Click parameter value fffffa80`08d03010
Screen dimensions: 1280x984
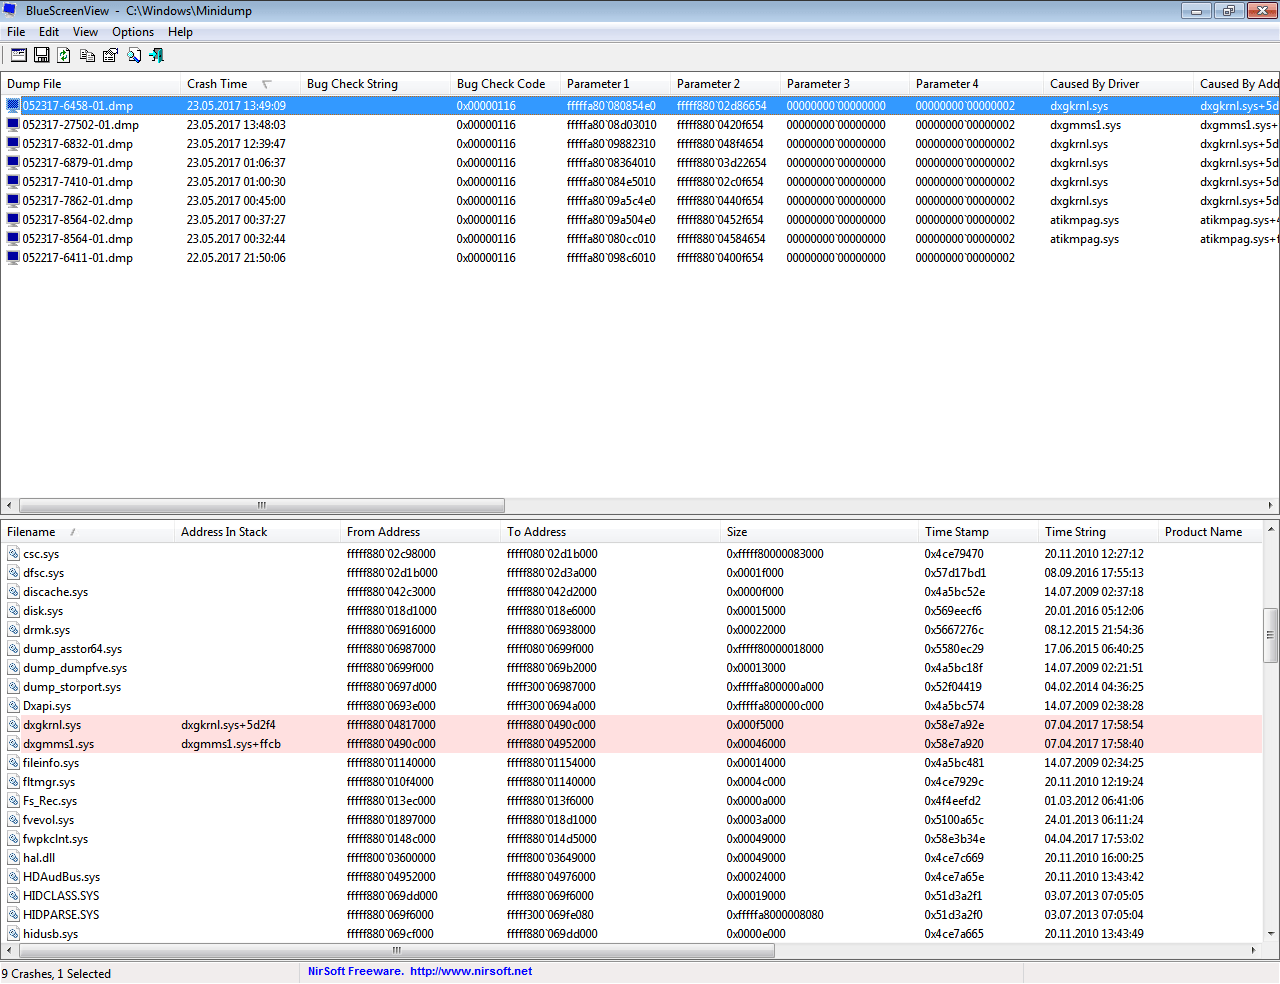click(612, 125)
